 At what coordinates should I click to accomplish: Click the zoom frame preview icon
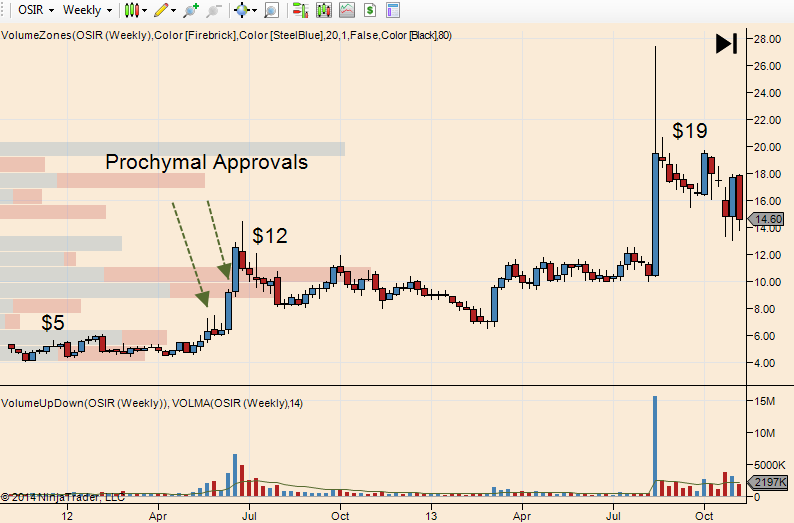click(270, 10)
